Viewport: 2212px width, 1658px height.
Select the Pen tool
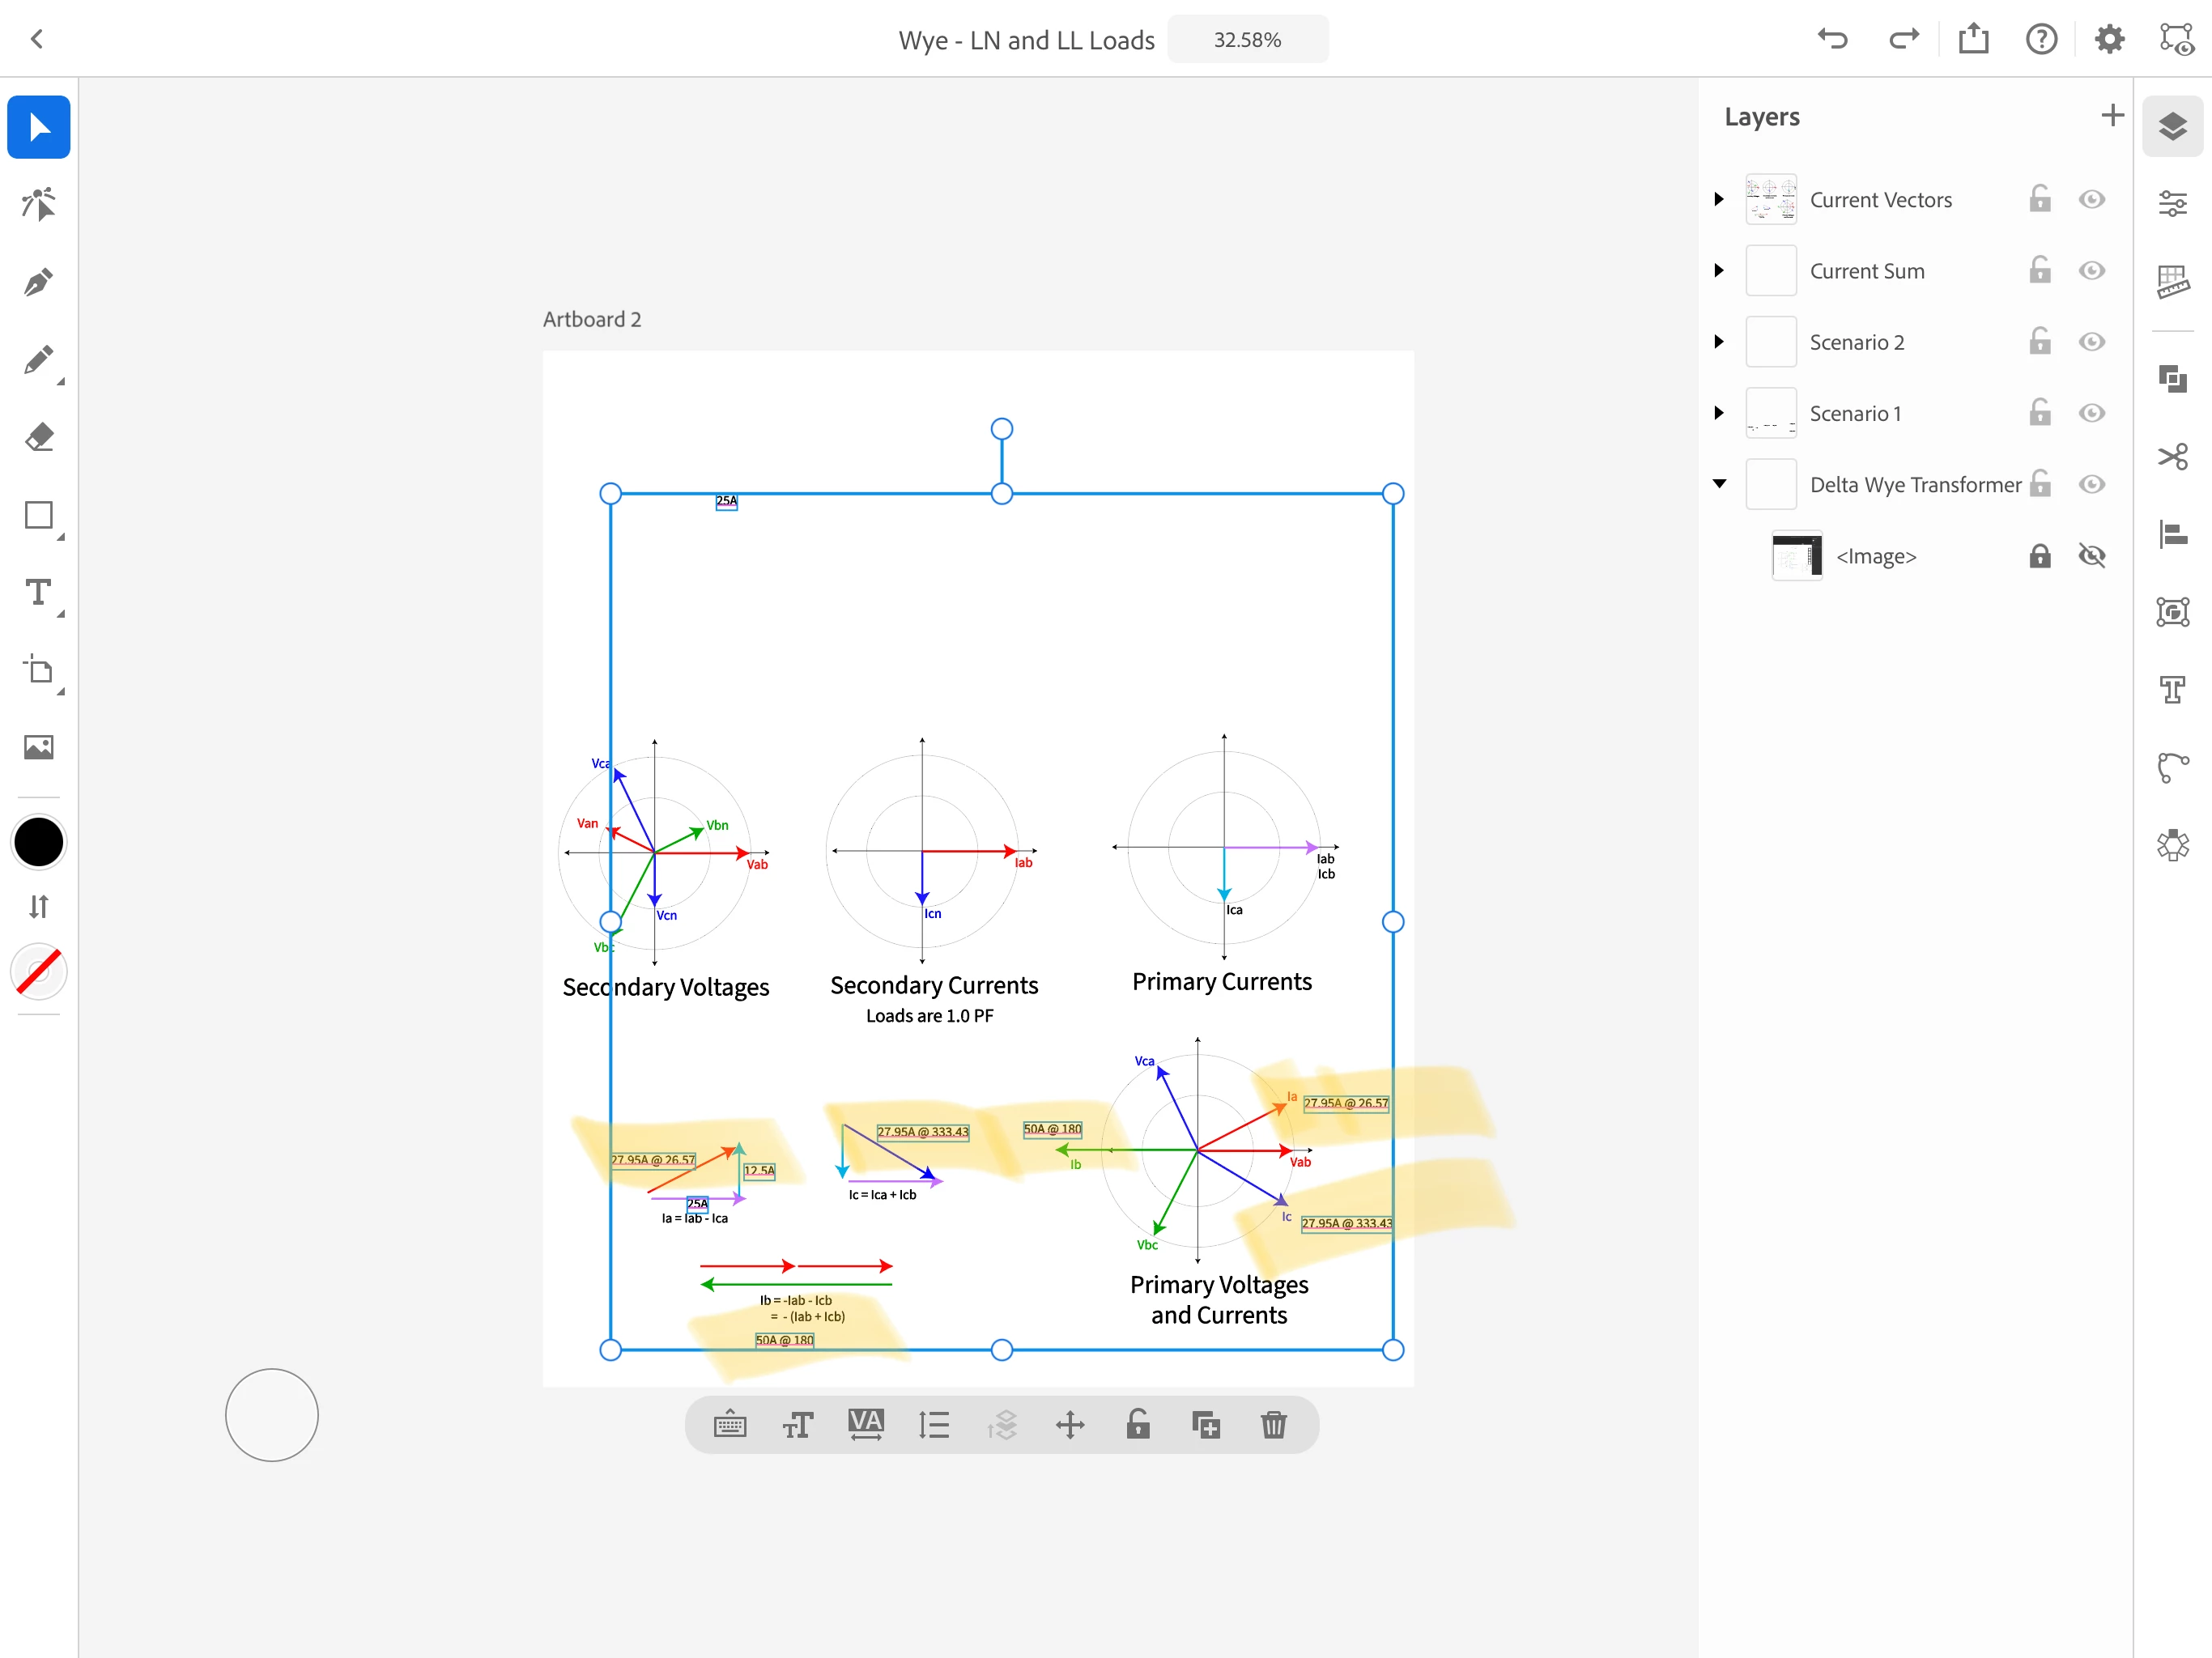[38, 282]
